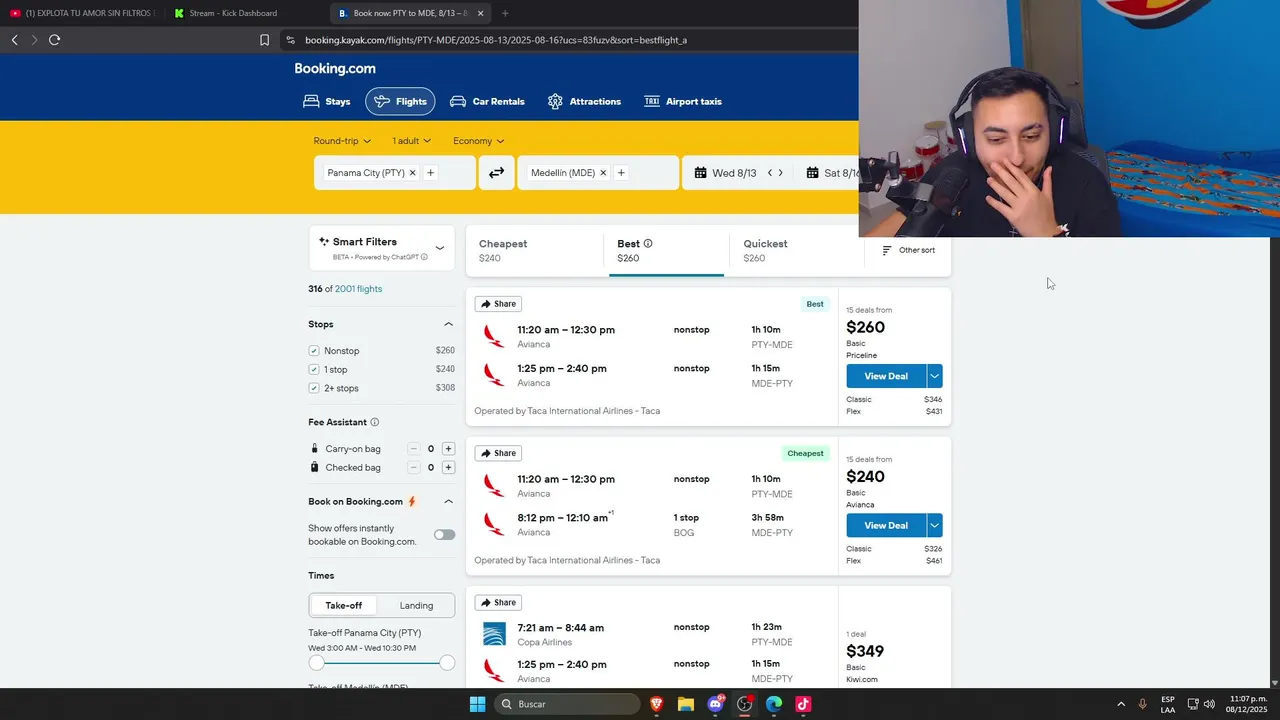Select Flex $431 fare option
The height and width of the screenshot is (720, 1280).
(894, 411)
